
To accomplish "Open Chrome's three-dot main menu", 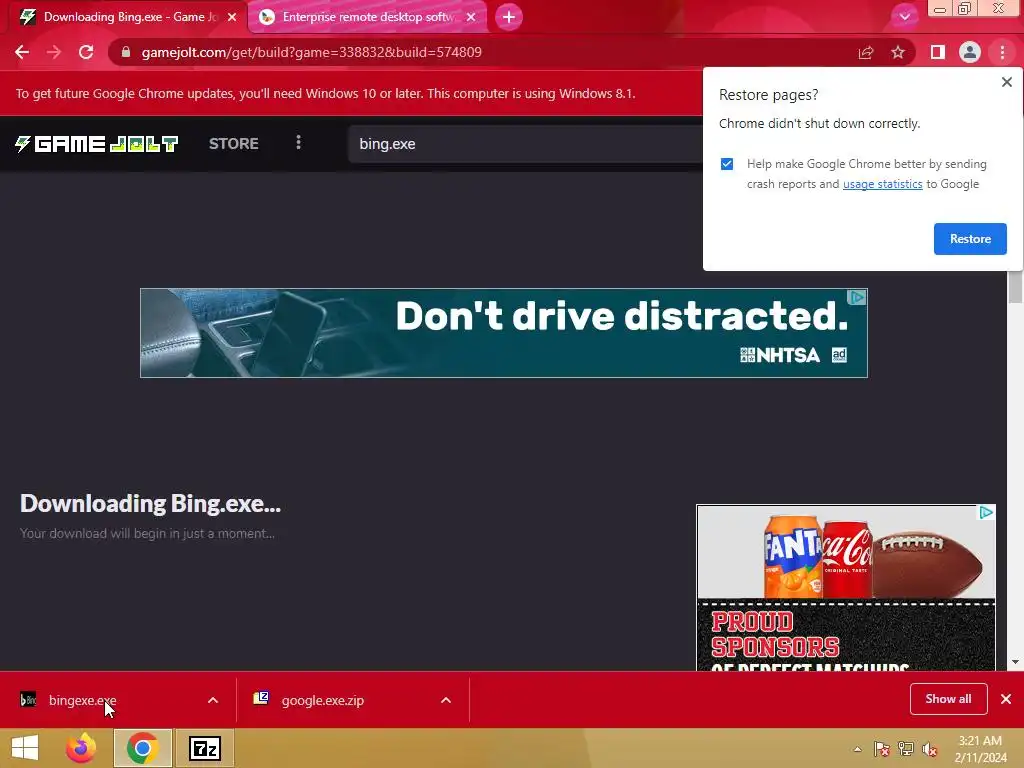I will 1002,52.
